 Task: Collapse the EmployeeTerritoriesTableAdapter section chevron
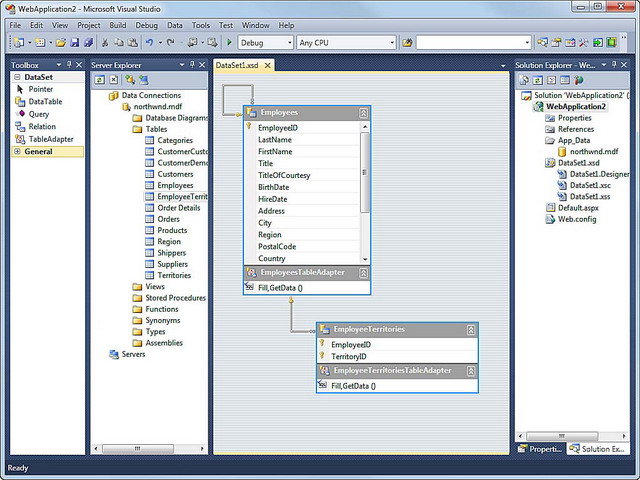pos(471,371)
